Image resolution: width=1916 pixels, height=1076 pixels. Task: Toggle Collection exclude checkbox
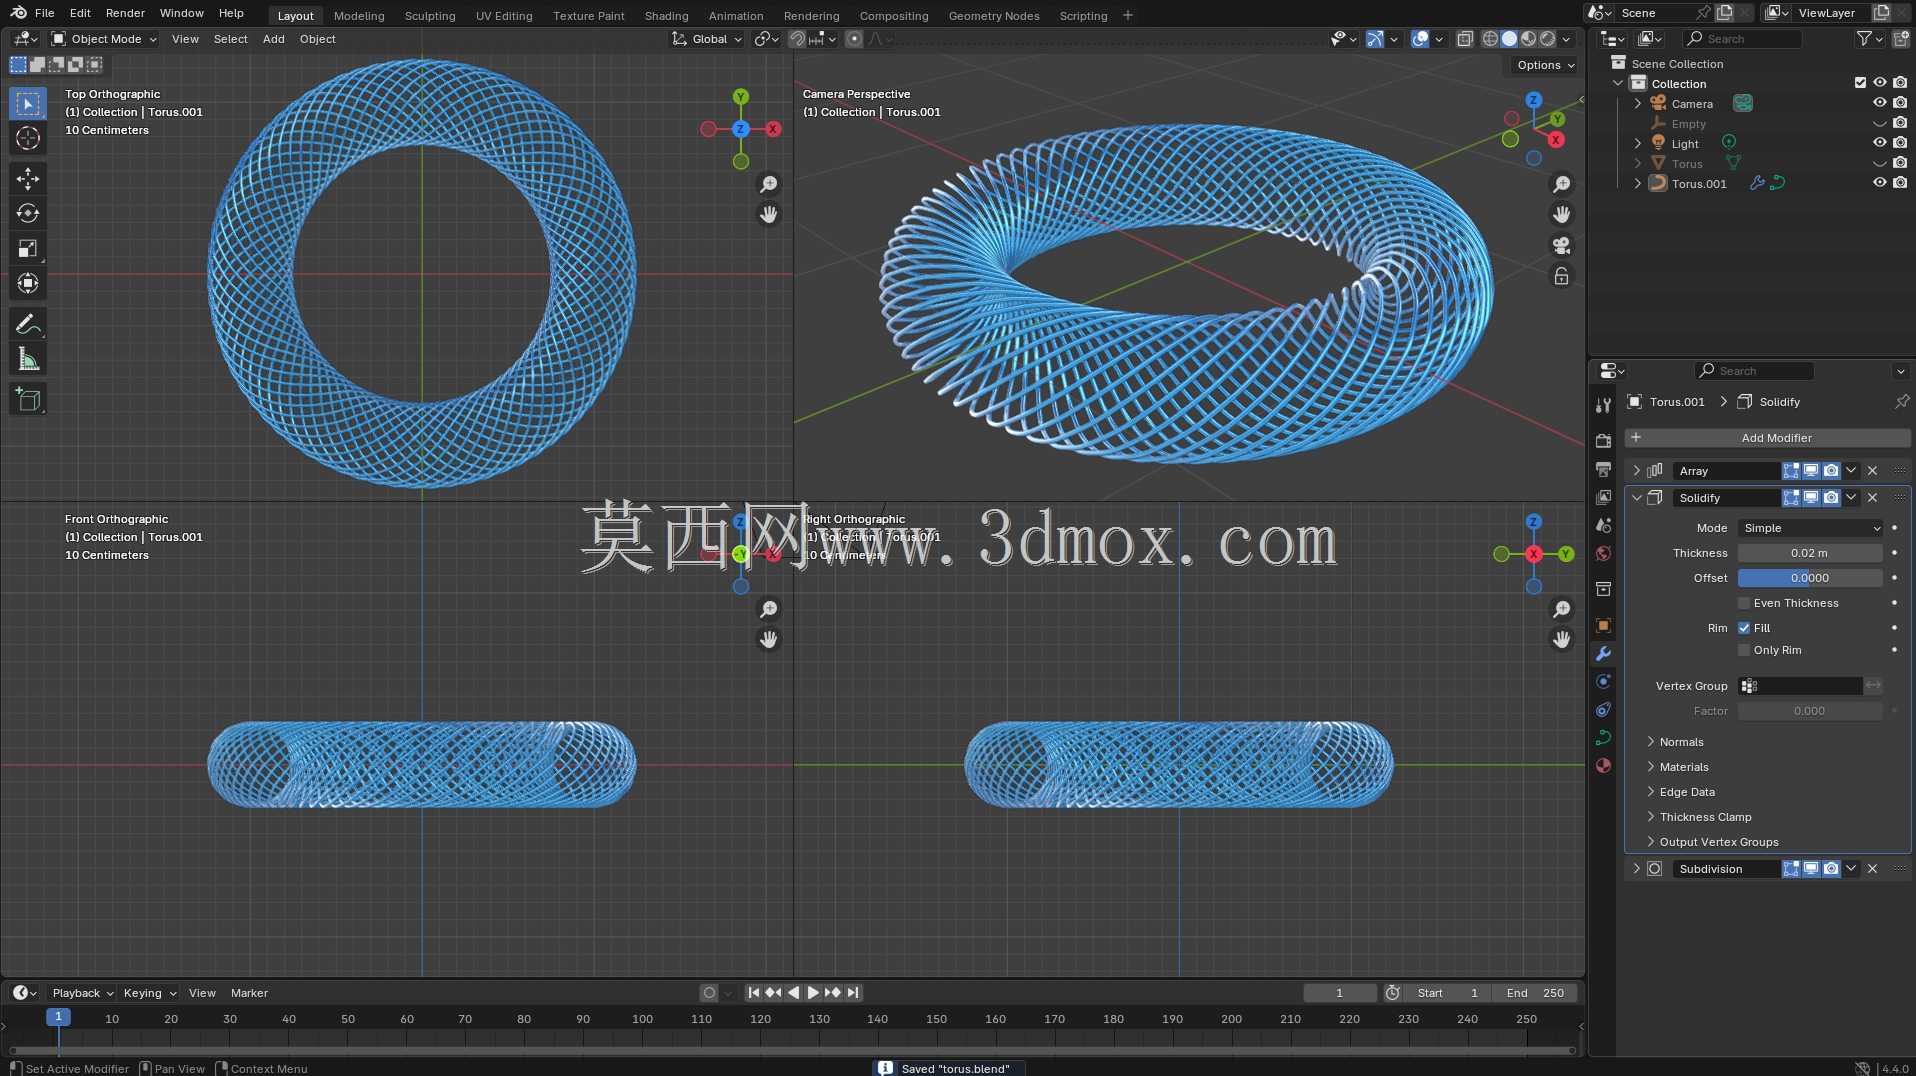point(1860,83)
